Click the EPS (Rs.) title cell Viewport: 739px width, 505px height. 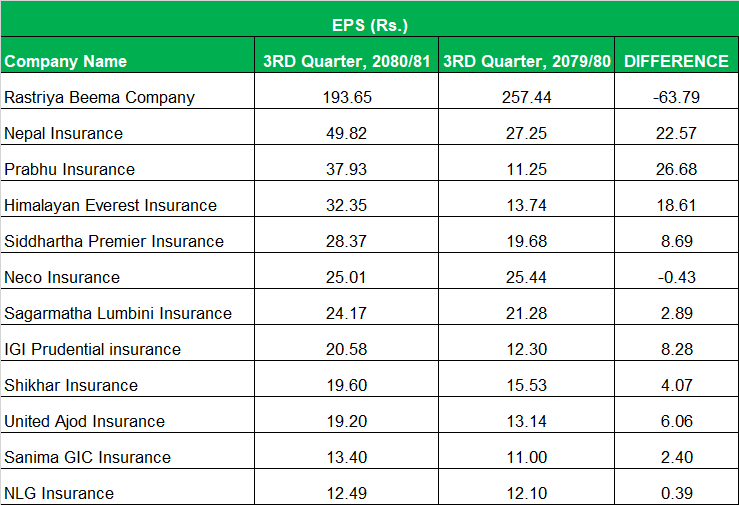[x=369, y=19]
